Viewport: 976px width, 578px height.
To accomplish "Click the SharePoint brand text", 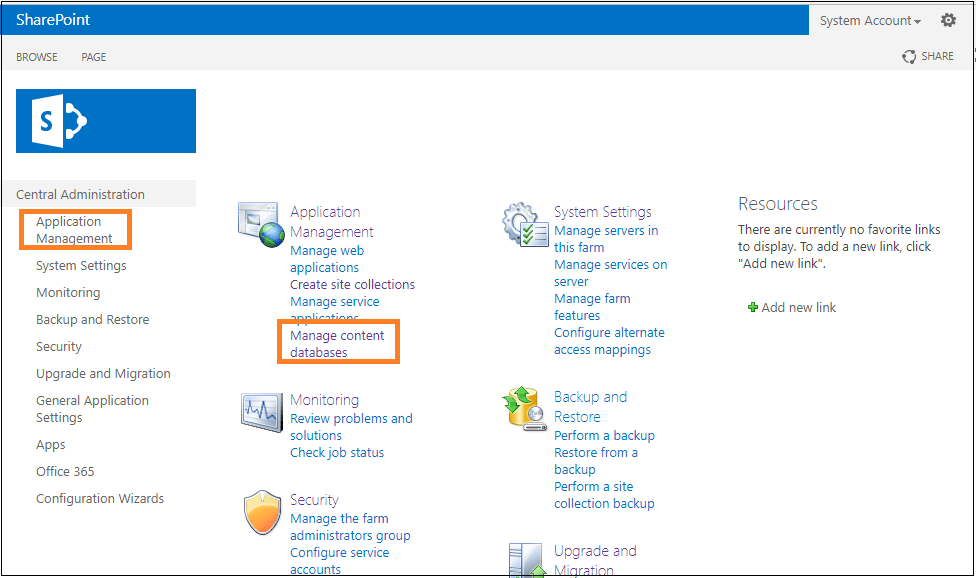I will coord(53,20).
